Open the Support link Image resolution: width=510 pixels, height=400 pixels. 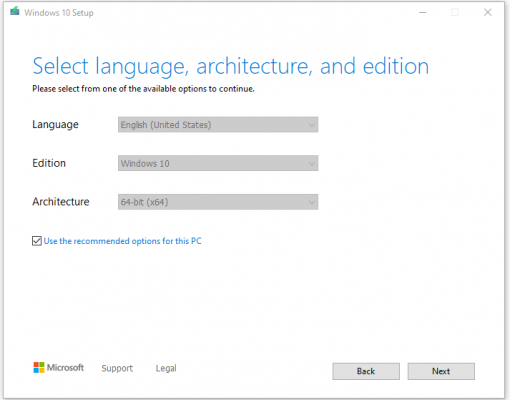117,368
